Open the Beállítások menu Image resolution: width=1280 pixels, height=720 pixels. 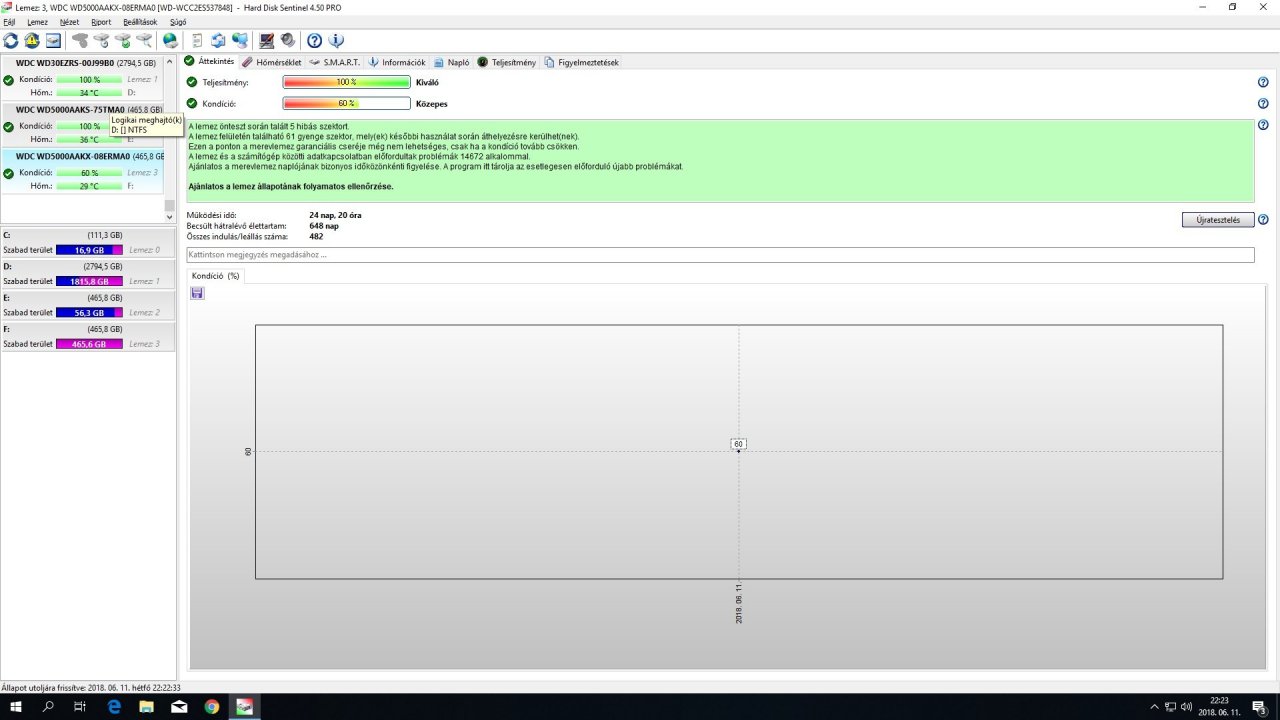[x=140, y=21]
